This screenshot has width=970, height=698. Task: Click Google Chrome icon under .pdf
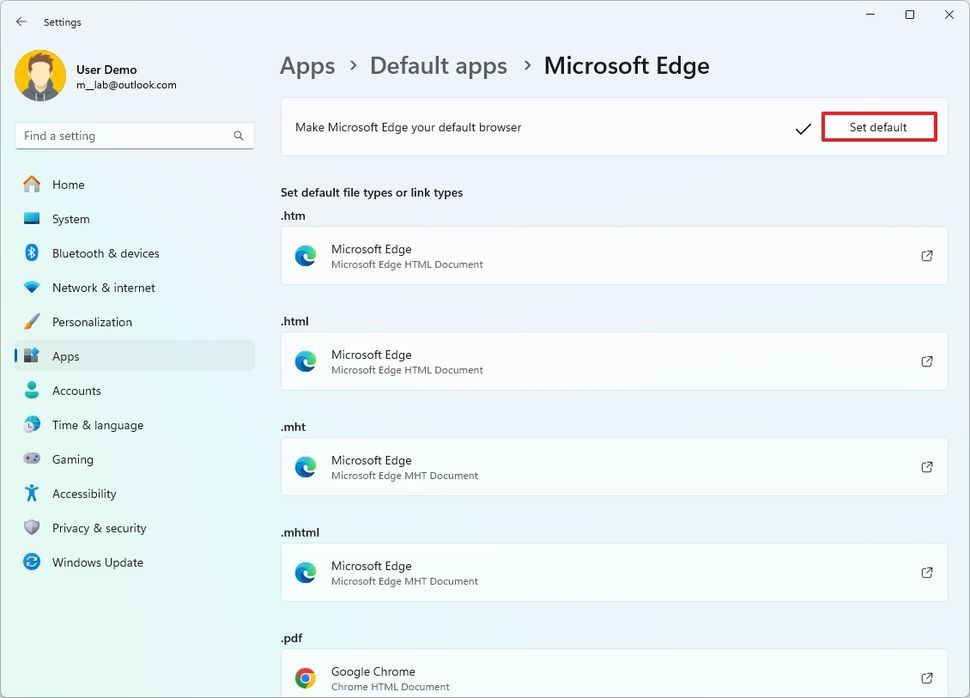306,679
